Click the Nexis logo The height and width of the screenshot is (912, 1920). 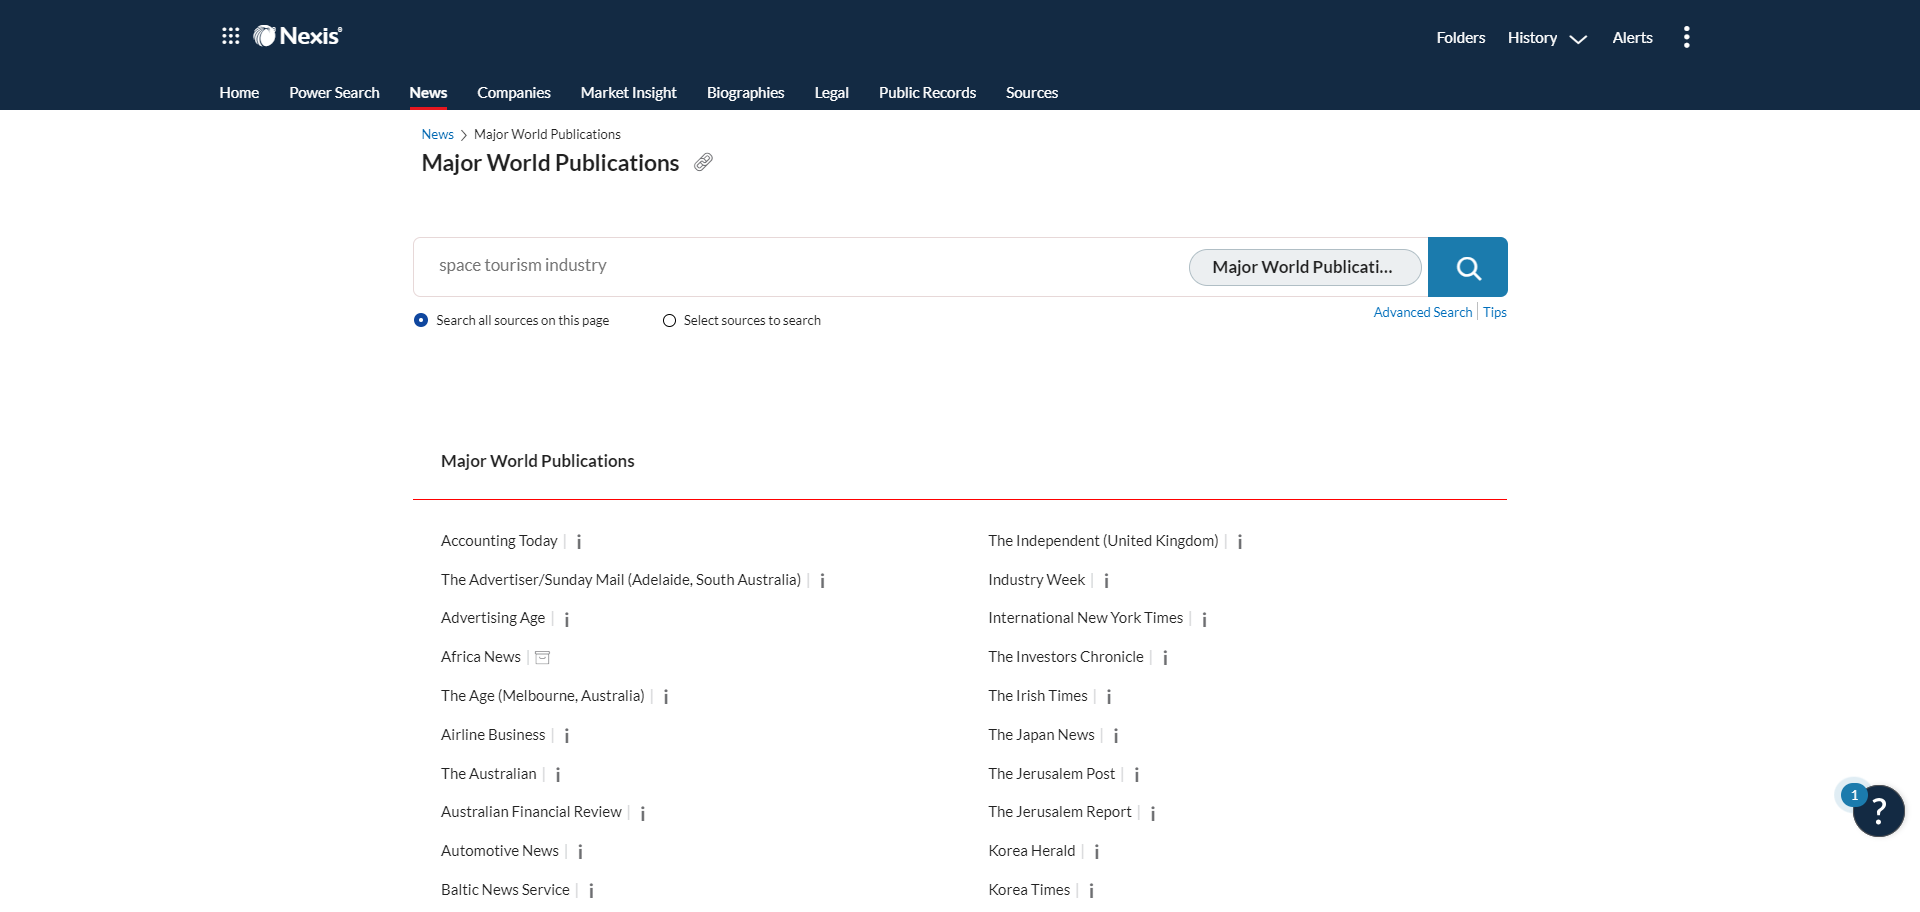tap(298, 36)
